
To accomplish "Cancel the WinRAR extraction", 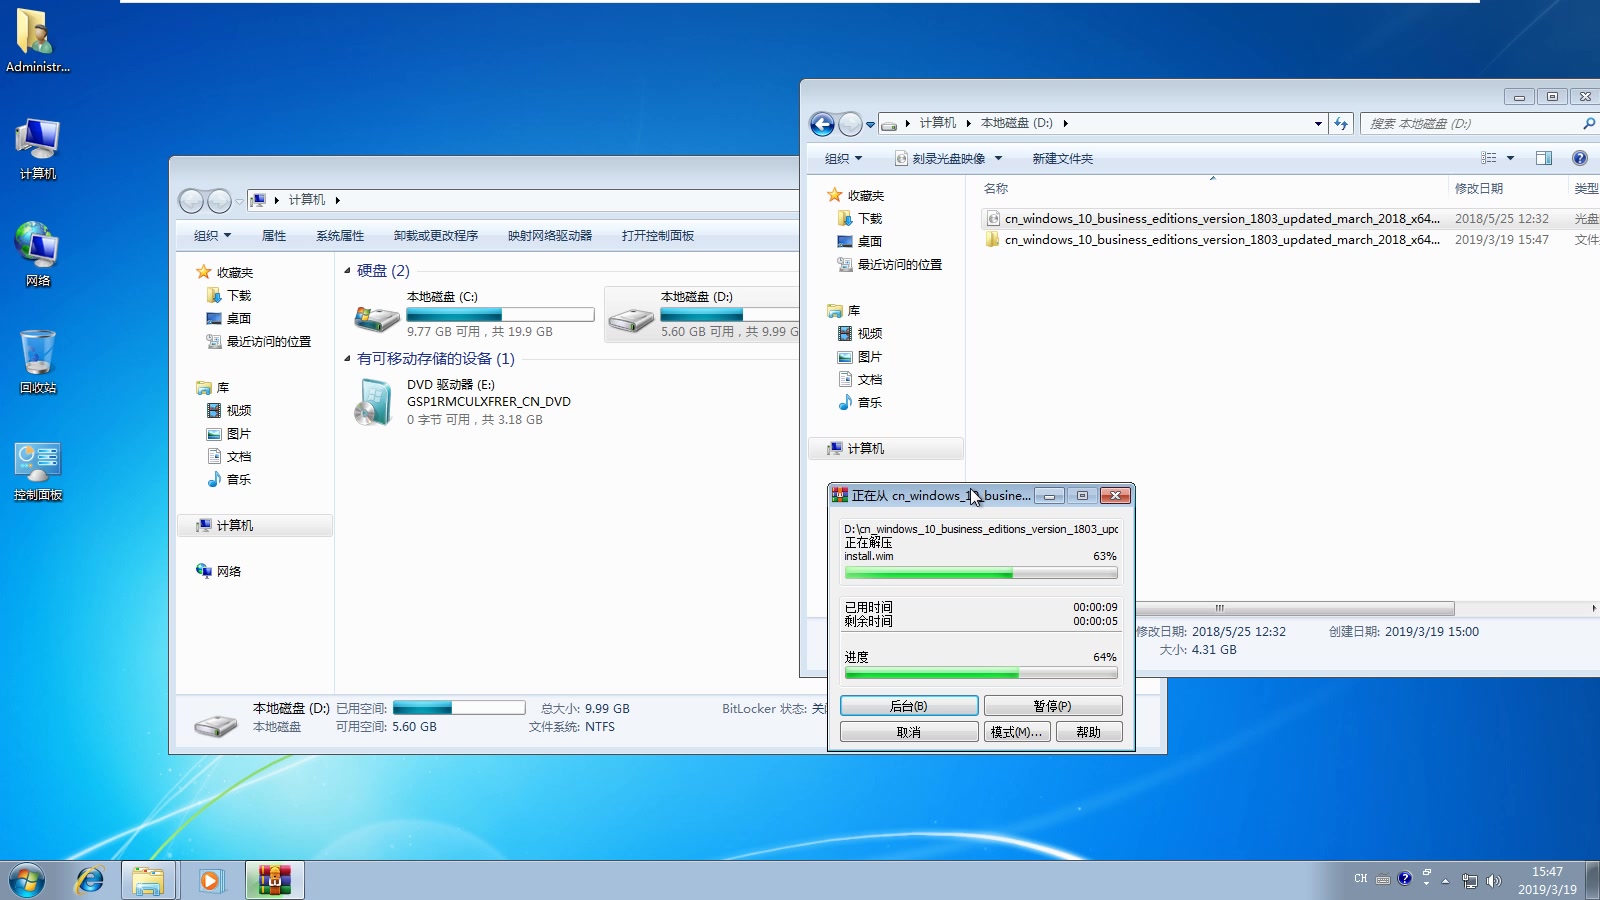I will coord(908,731).
